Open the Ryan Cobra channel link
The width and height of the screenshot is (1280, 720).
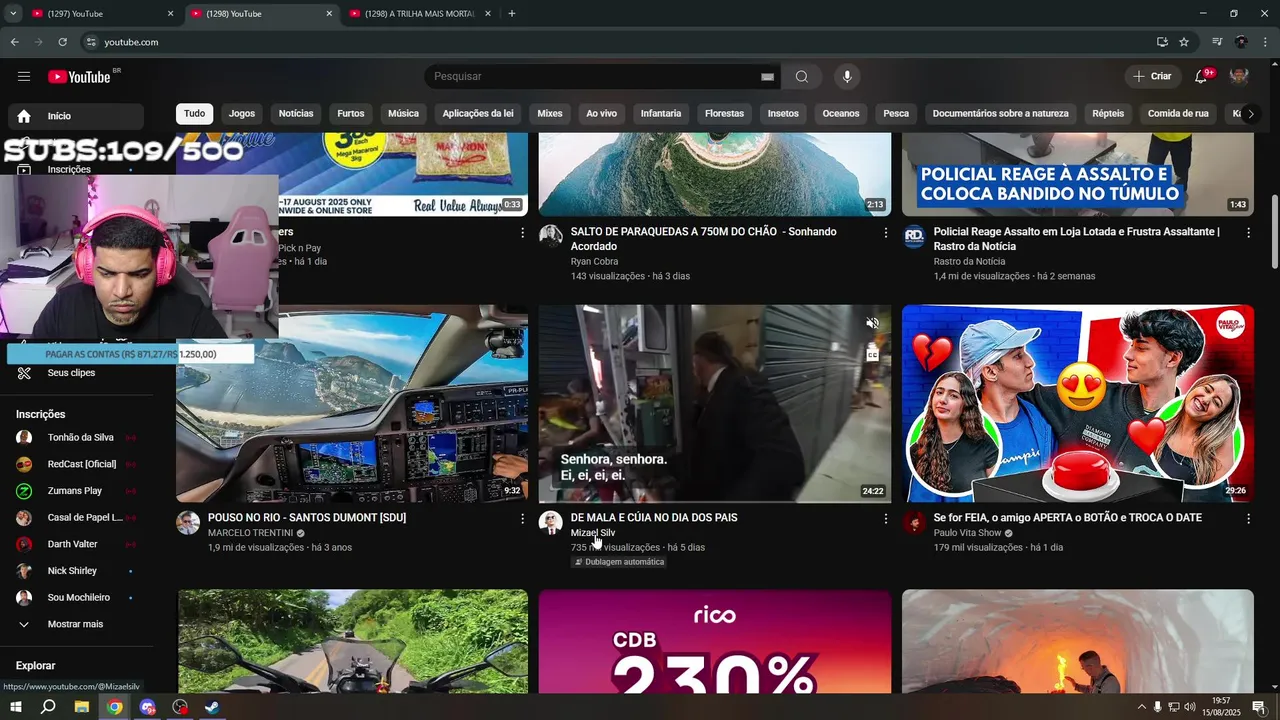(594, 262)
